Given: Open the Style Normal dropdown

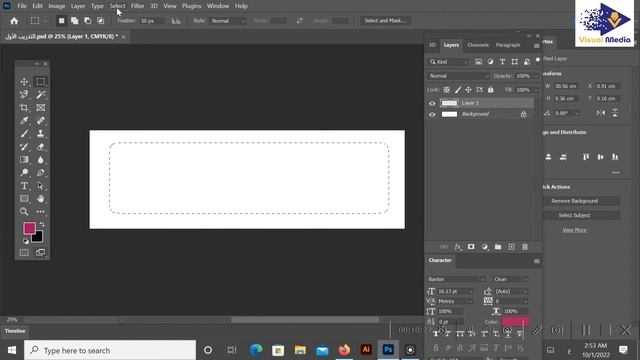Looking at the screenshot, I should point(227,21).
